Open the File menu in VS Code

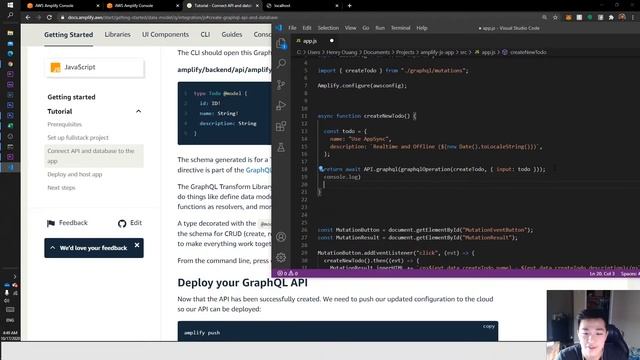pos(292,28)
